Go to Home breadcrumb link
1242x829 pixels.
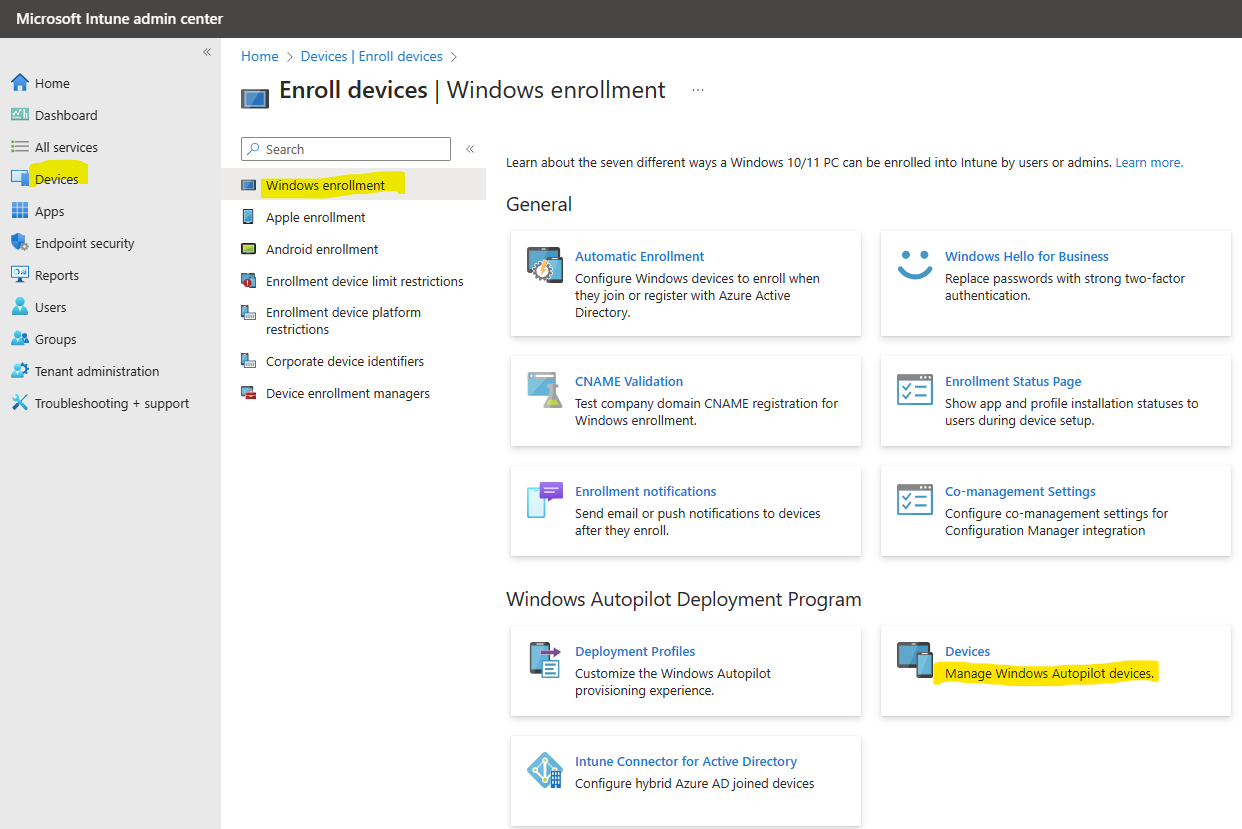[x=260, y=56]
